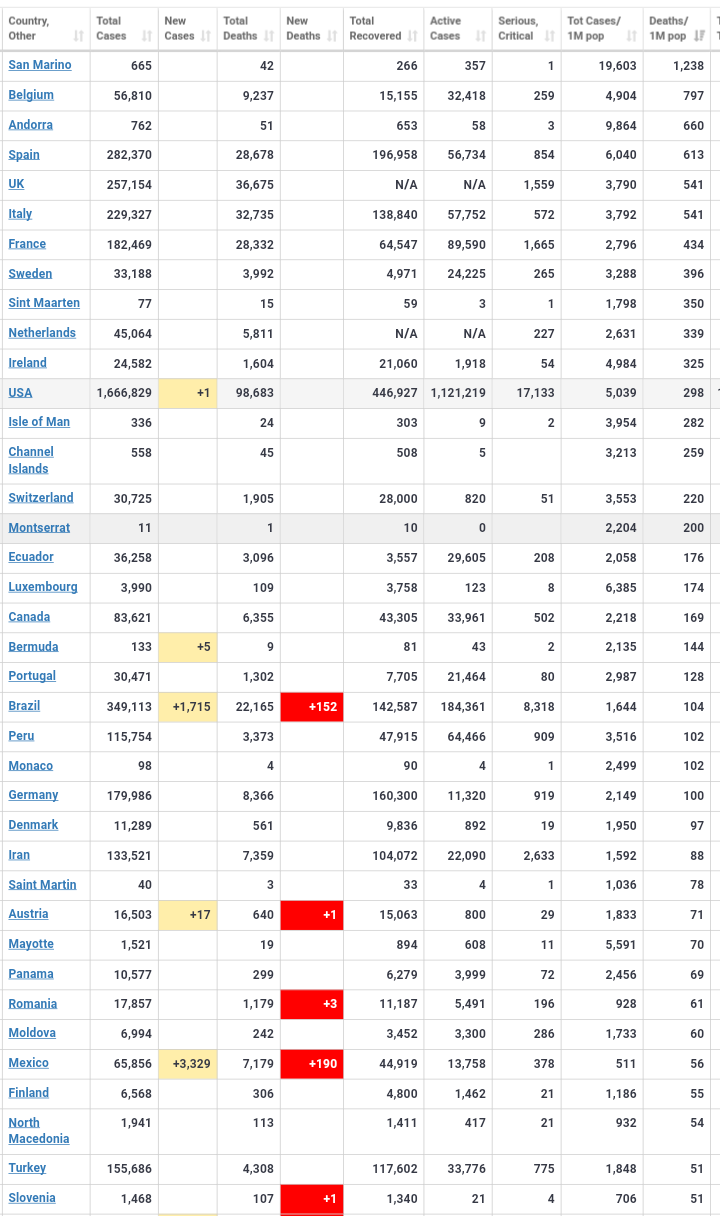
Task: Sort by Total Deaths column arrows
Action: tap(269, 36)
